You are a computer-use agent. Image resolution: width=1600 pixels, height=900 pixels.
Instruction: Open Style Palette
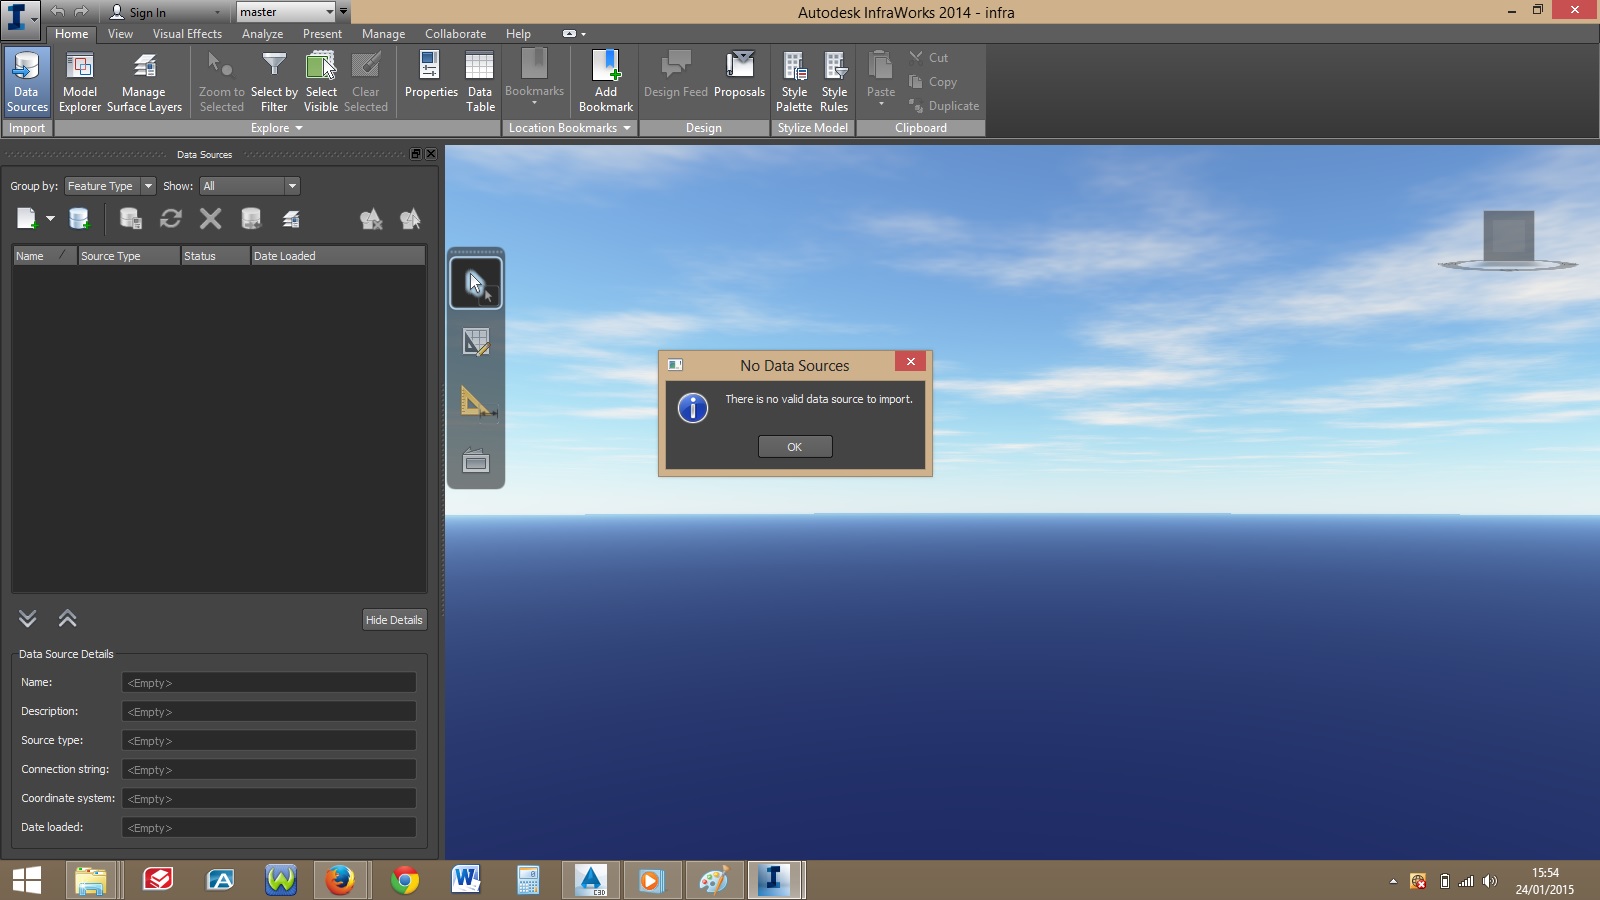(x=794, y=82)
